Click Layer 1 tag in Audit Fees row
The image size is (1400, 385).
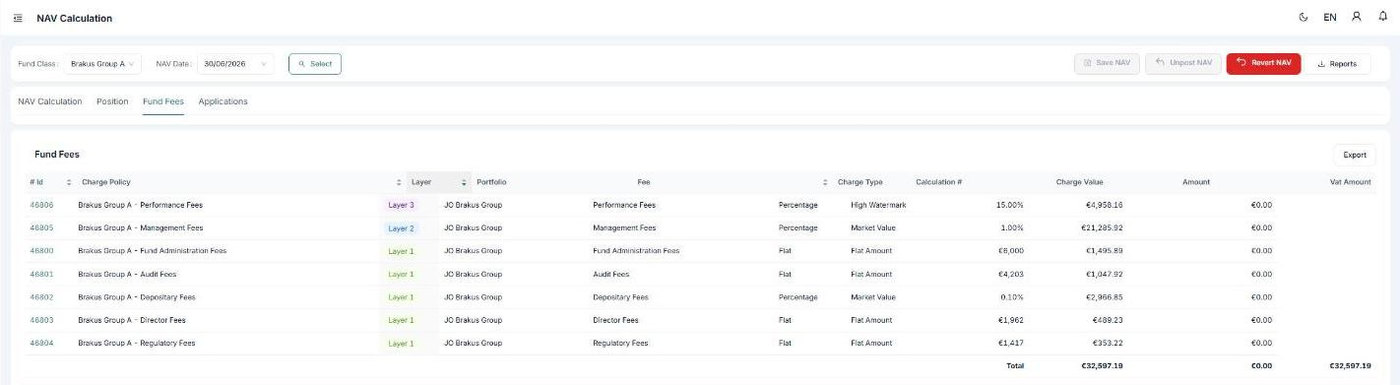401,274
